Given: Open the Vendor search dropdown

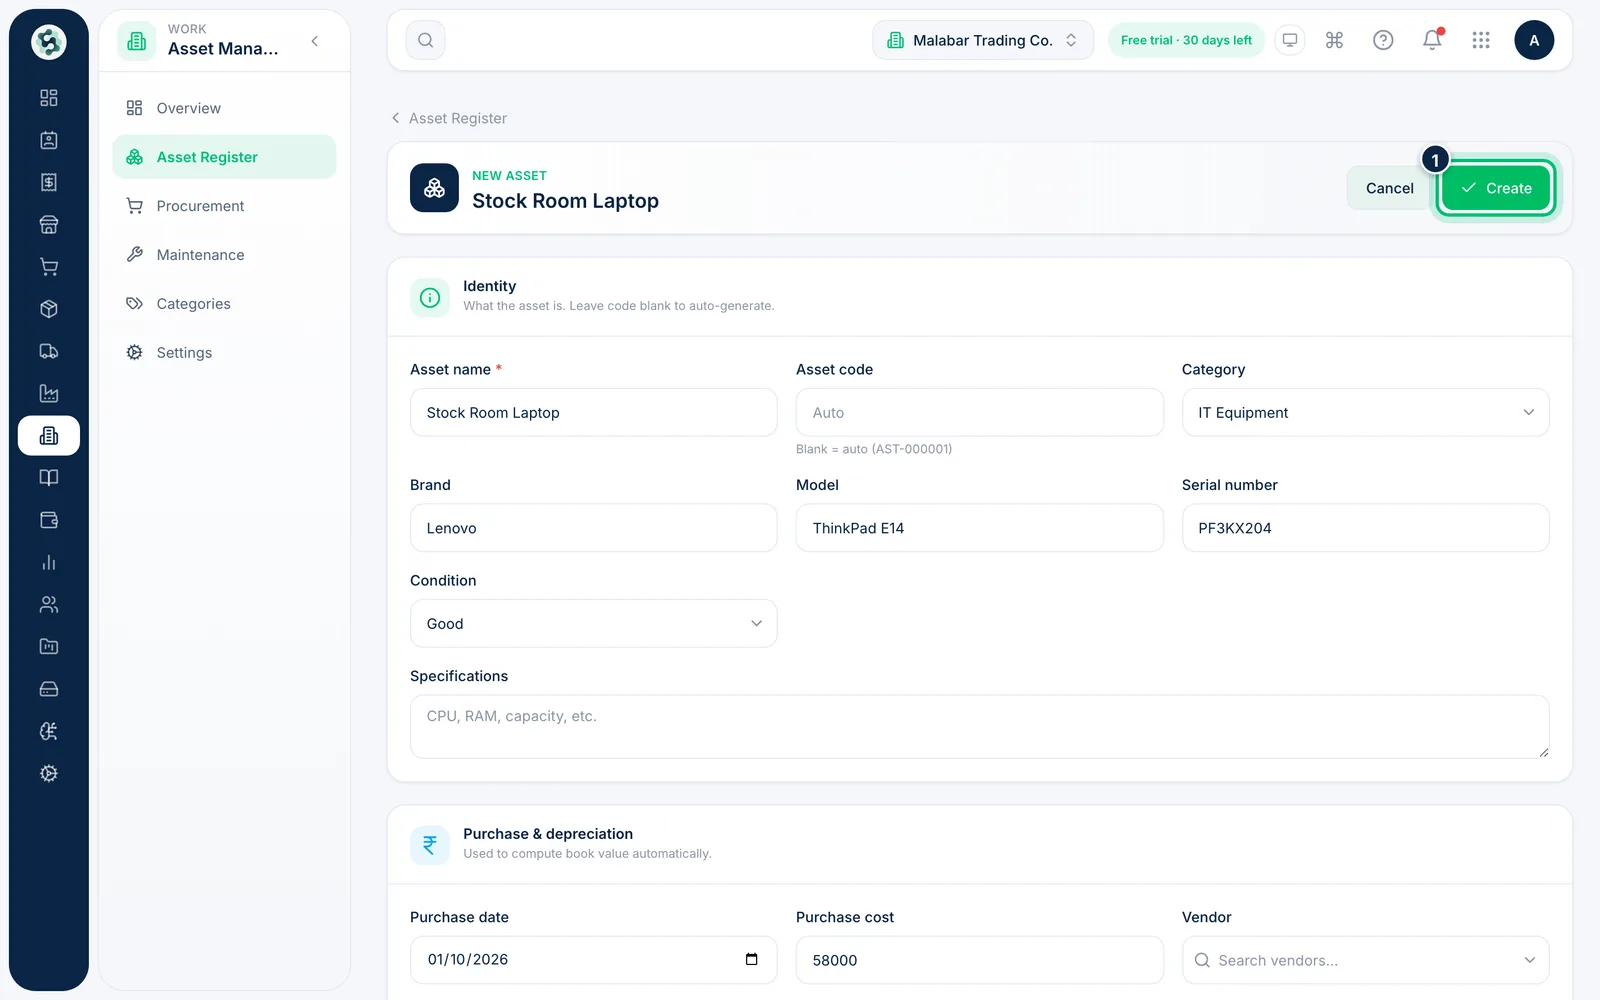Looking at the screenshot, I should [1365, 960].
